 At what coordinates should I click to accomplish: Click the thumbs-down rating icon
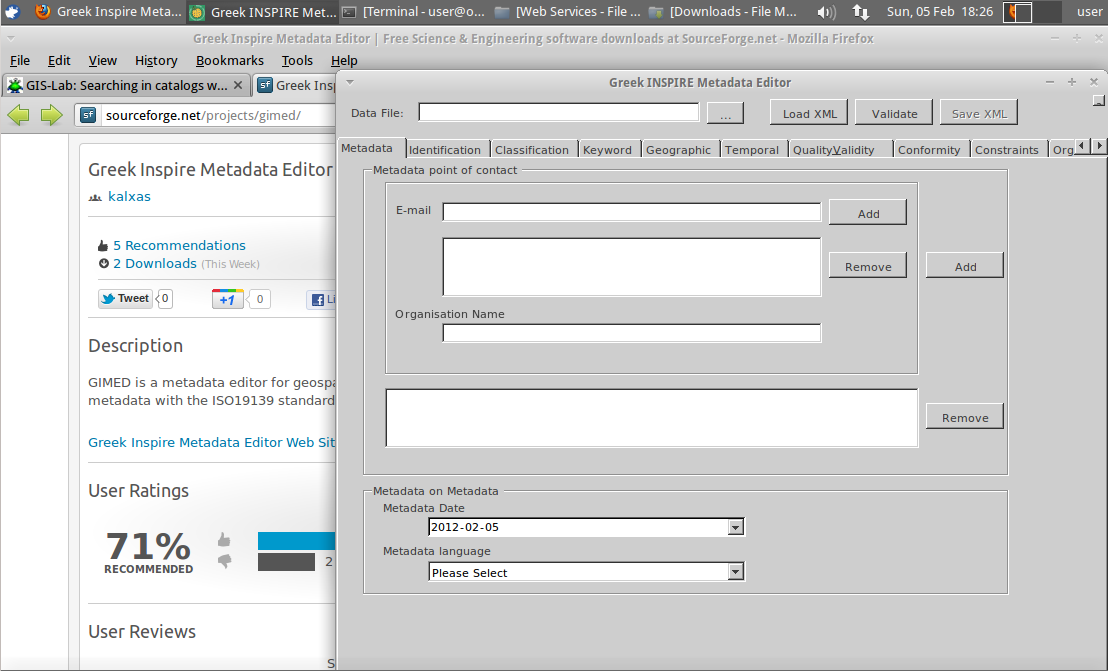[x=225, y=562]
